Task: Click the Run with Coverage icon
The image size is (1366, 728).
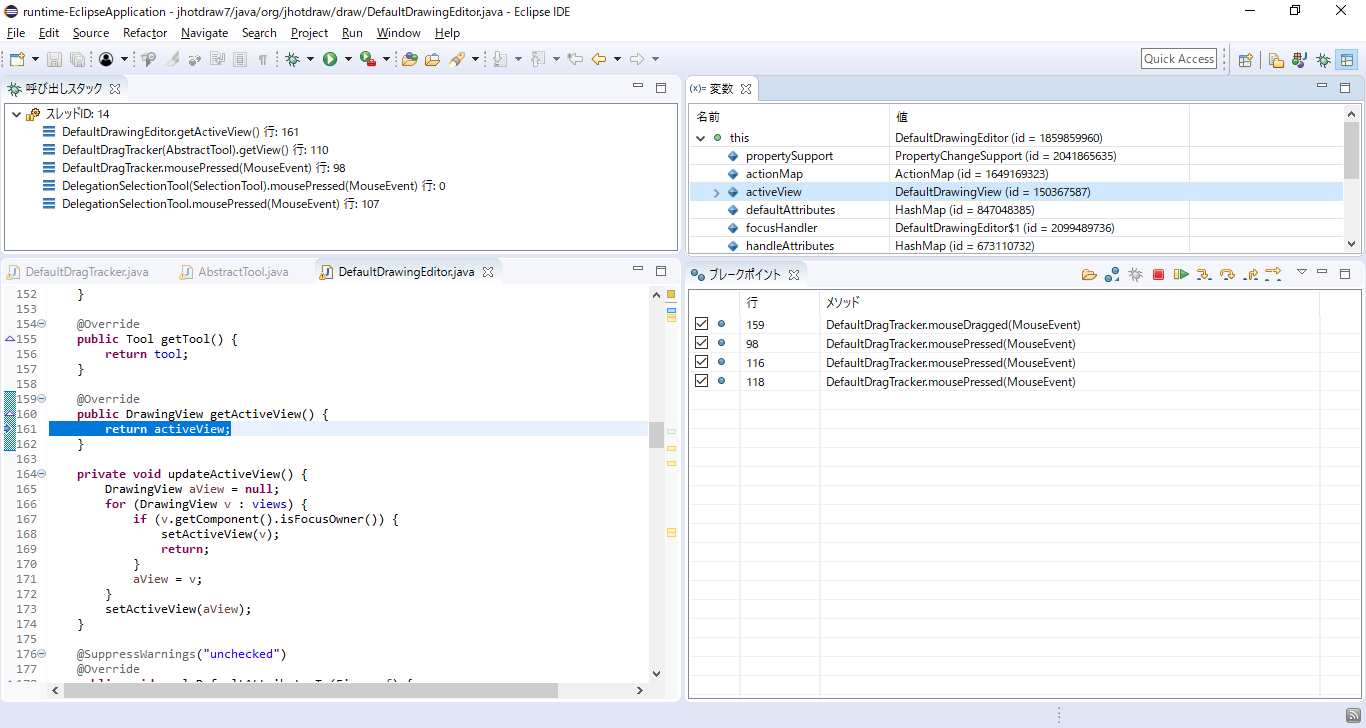Action: [368, 59]
